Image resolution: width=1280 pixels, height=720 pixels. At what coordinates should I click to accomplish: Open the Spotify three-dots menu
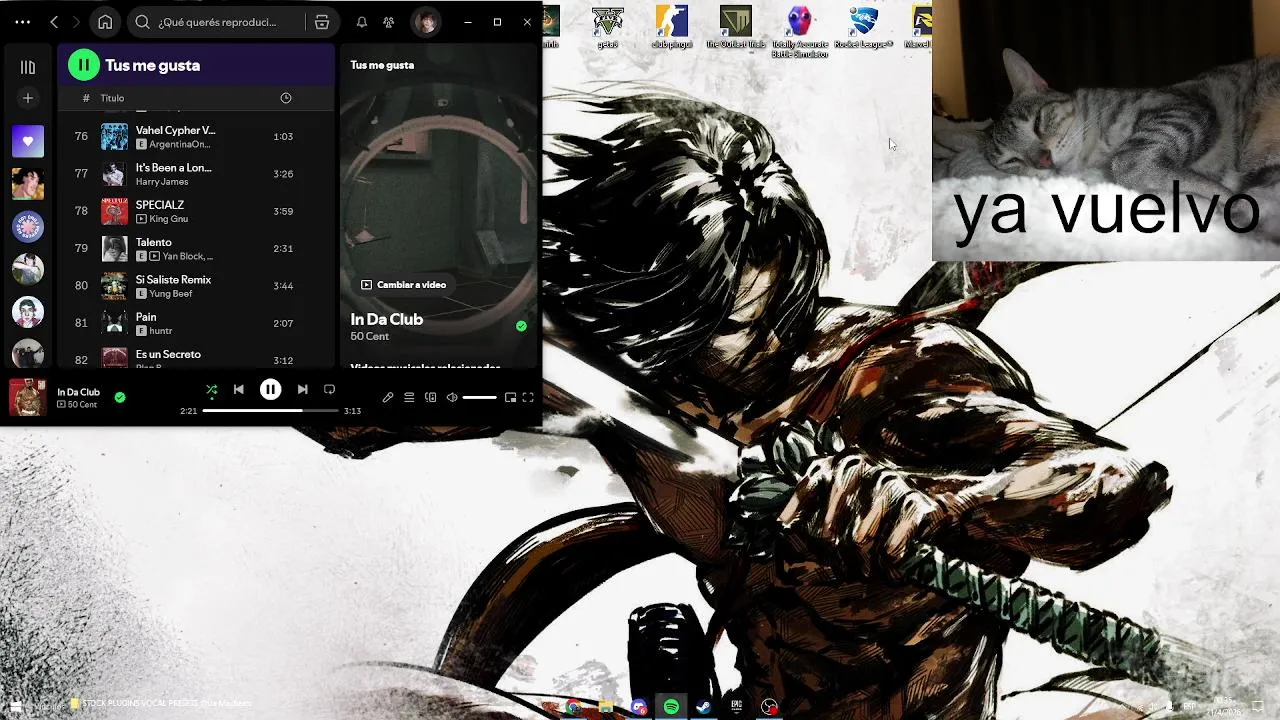(x=22, y=22)
